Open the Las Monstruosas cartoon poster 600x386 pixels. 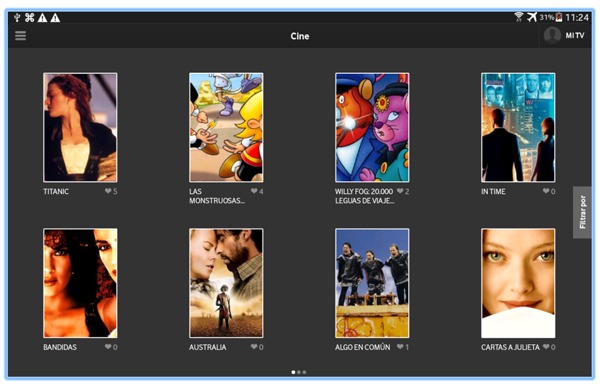(x=226, y=127)
